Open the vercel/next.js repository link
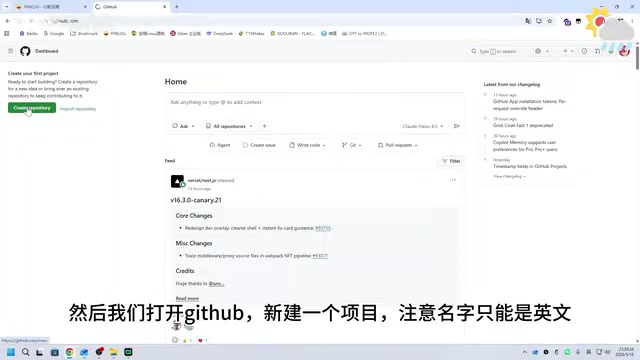 pyautogui.click(x=202, y=180)
